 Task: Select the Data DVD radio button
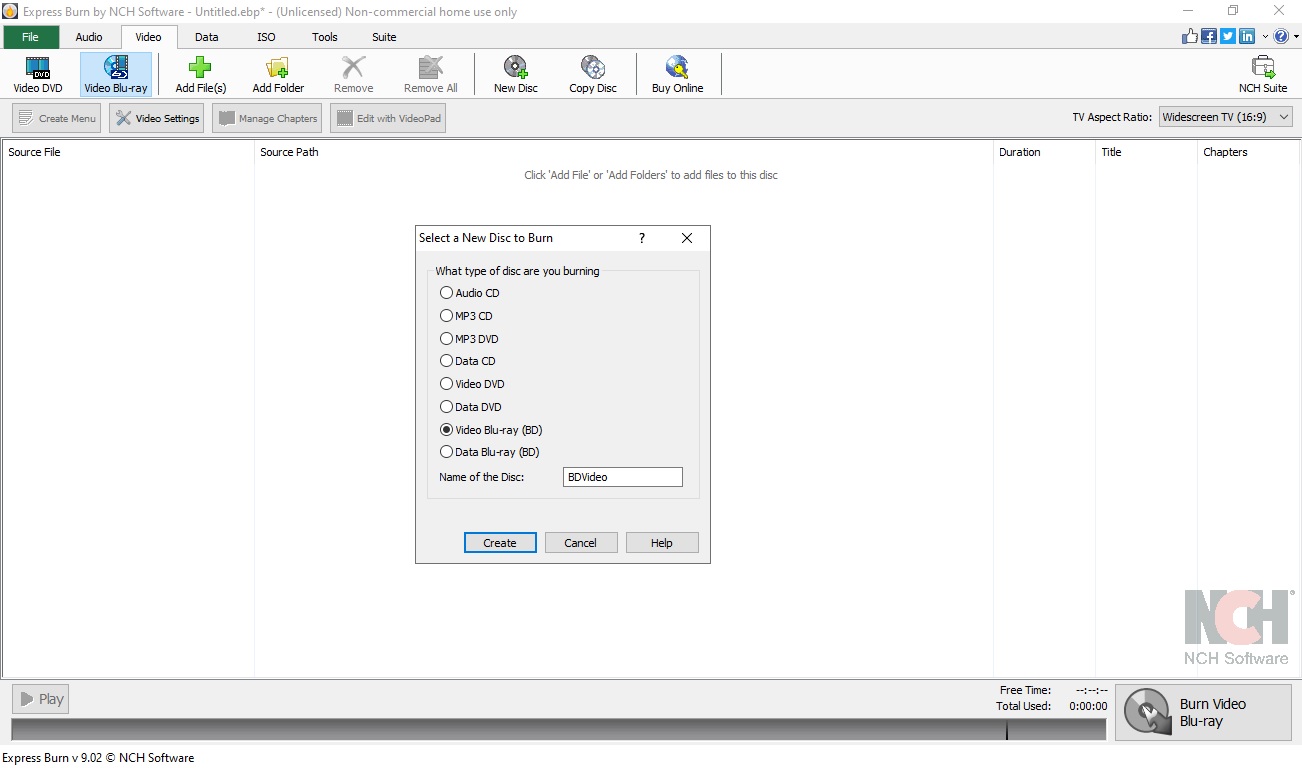click(x=447, y=407)
